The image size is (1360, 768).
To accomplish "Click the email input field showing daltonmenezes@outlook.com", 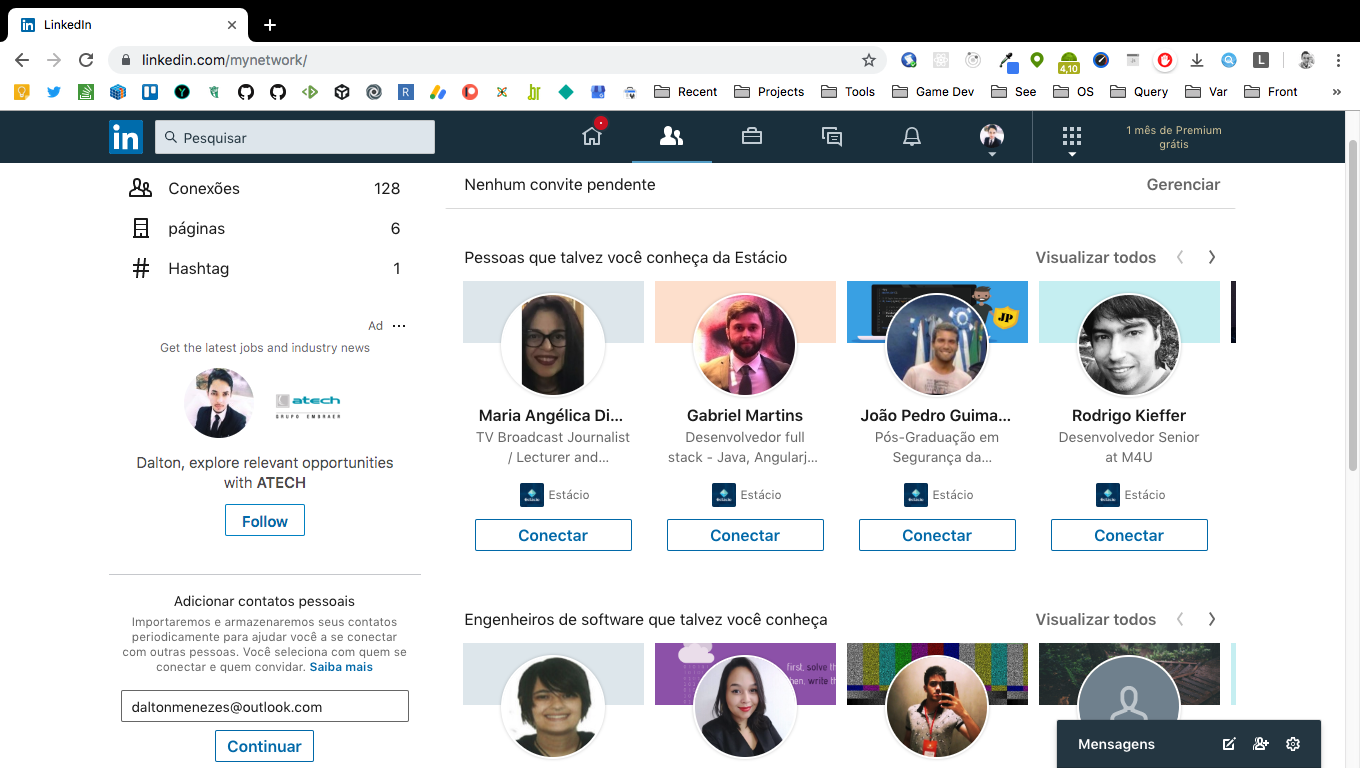I will coord(264,705).
